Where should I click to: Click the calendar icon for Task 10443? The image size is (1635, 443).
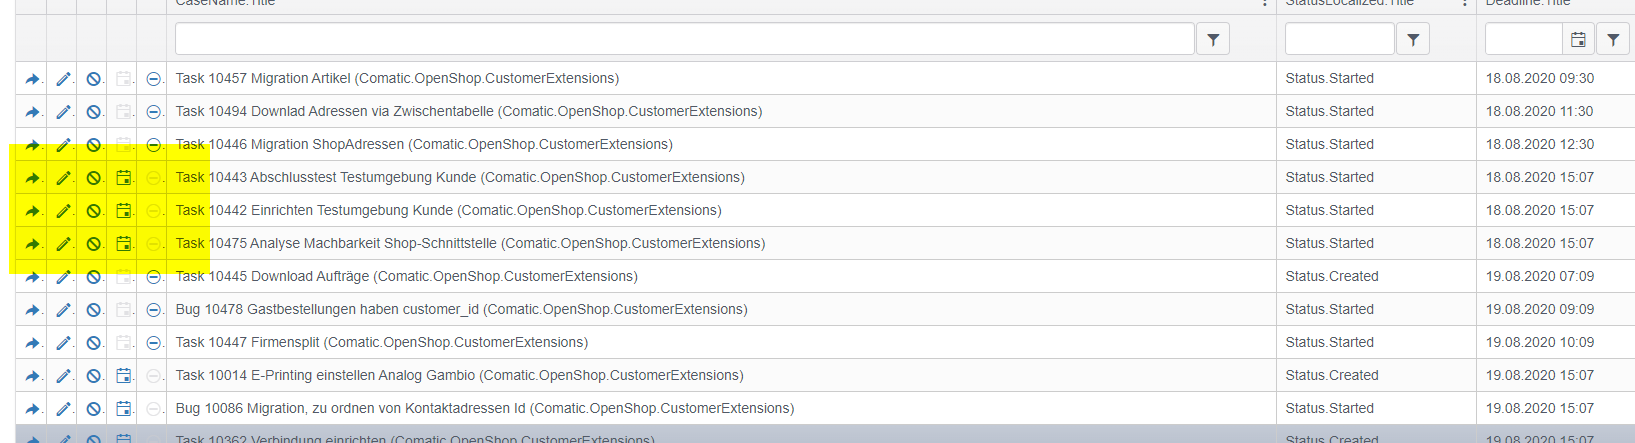[124, 178]
